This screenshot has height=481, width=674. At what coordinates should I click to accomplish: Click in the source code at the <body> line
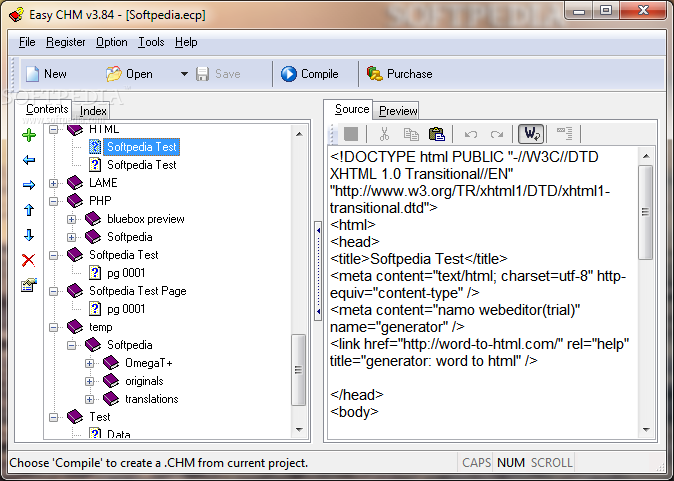click(354, 412)
